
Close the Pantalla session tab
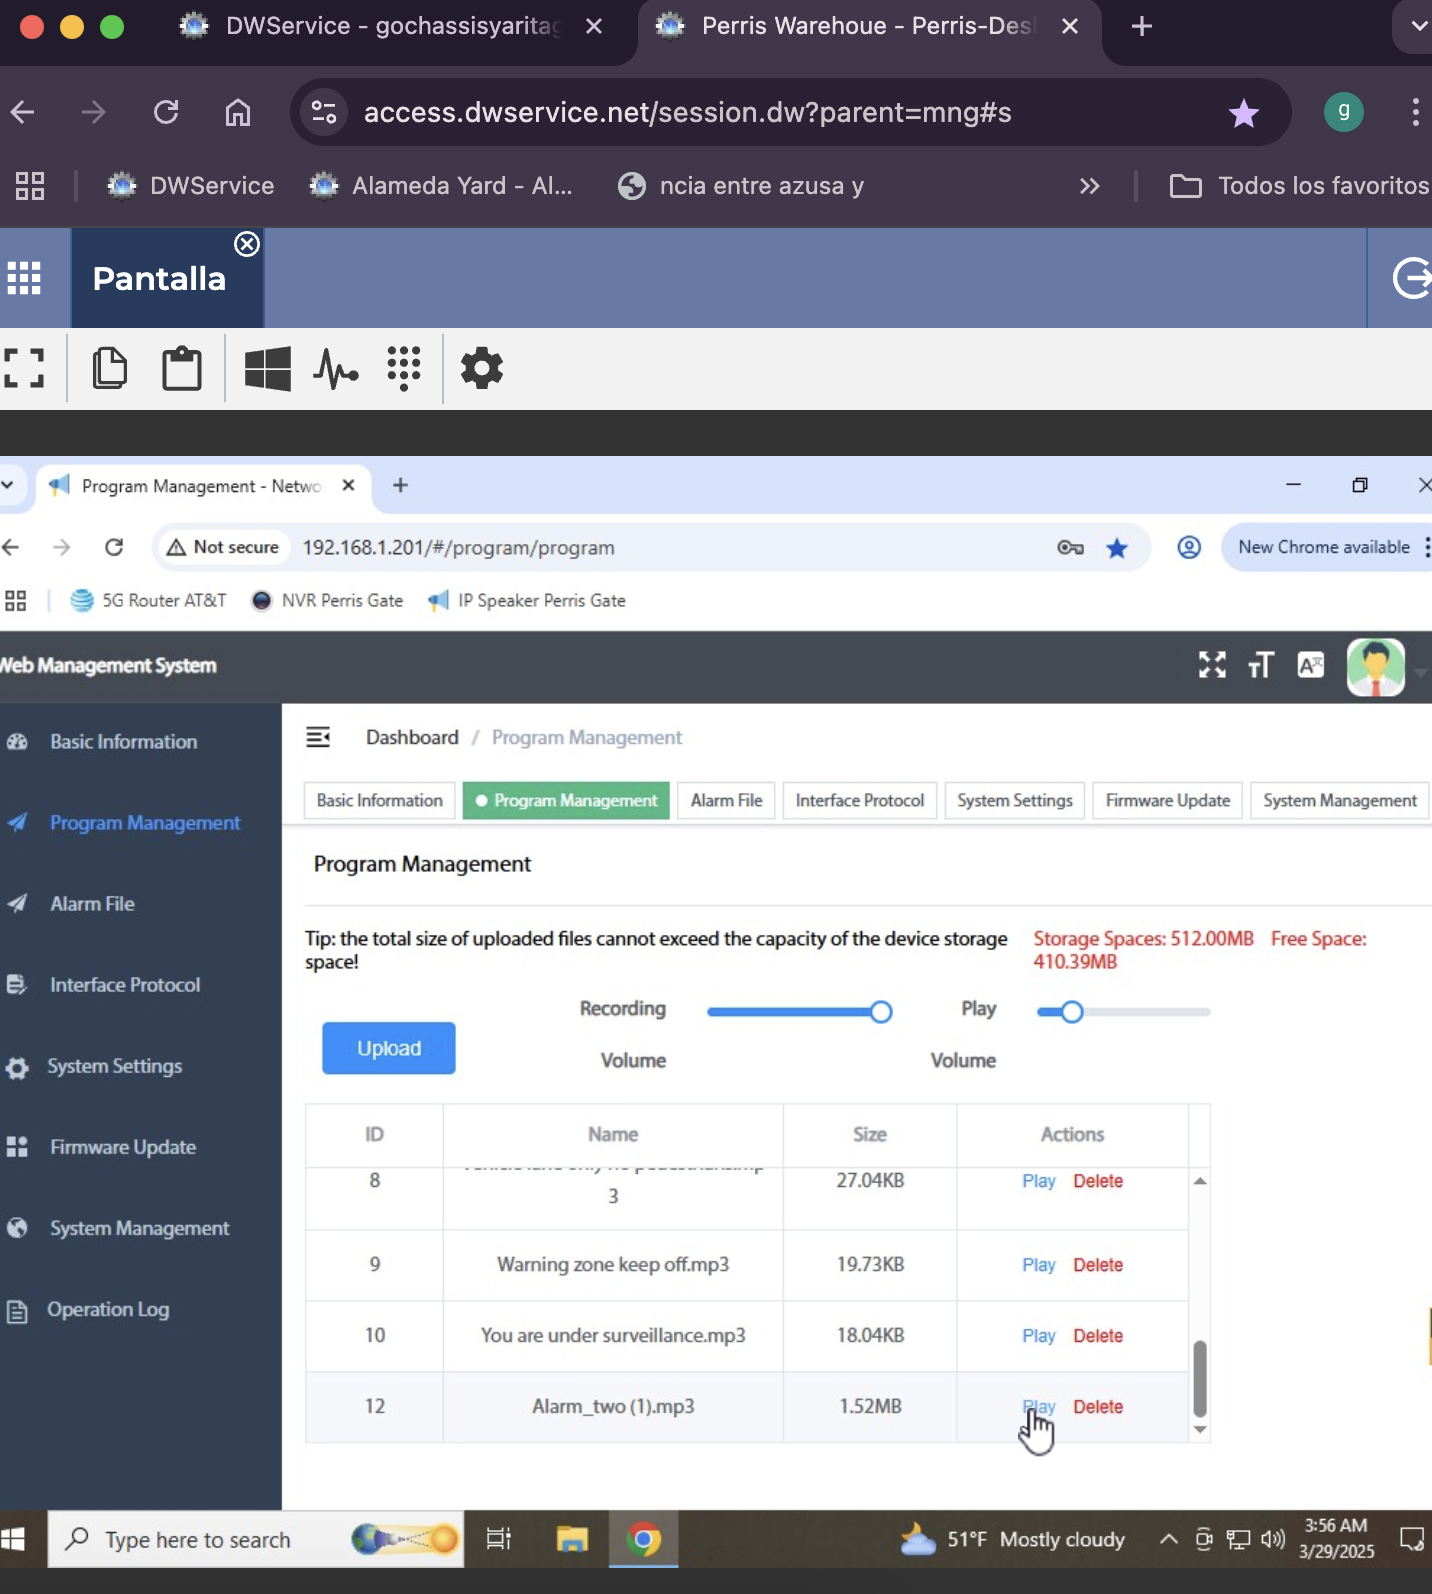click(x=247, y=244)
